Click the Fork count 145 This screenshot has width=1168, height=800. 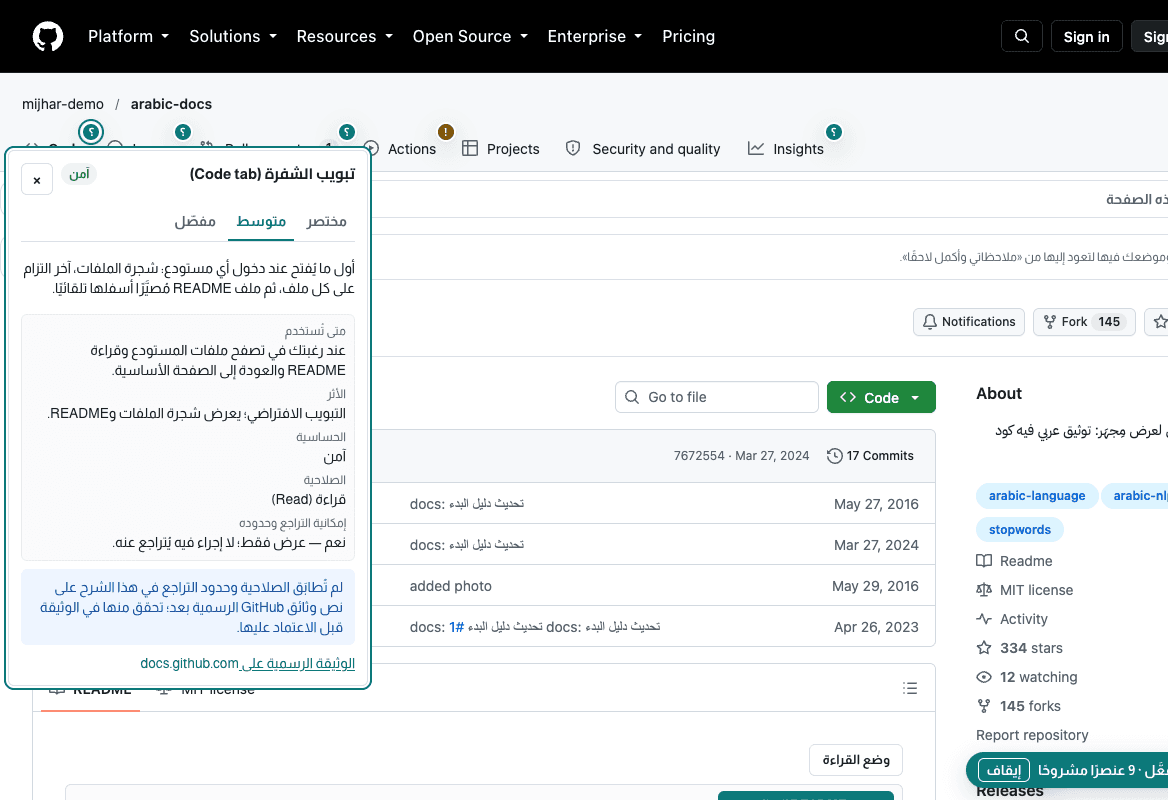(x=1109, y=322)
